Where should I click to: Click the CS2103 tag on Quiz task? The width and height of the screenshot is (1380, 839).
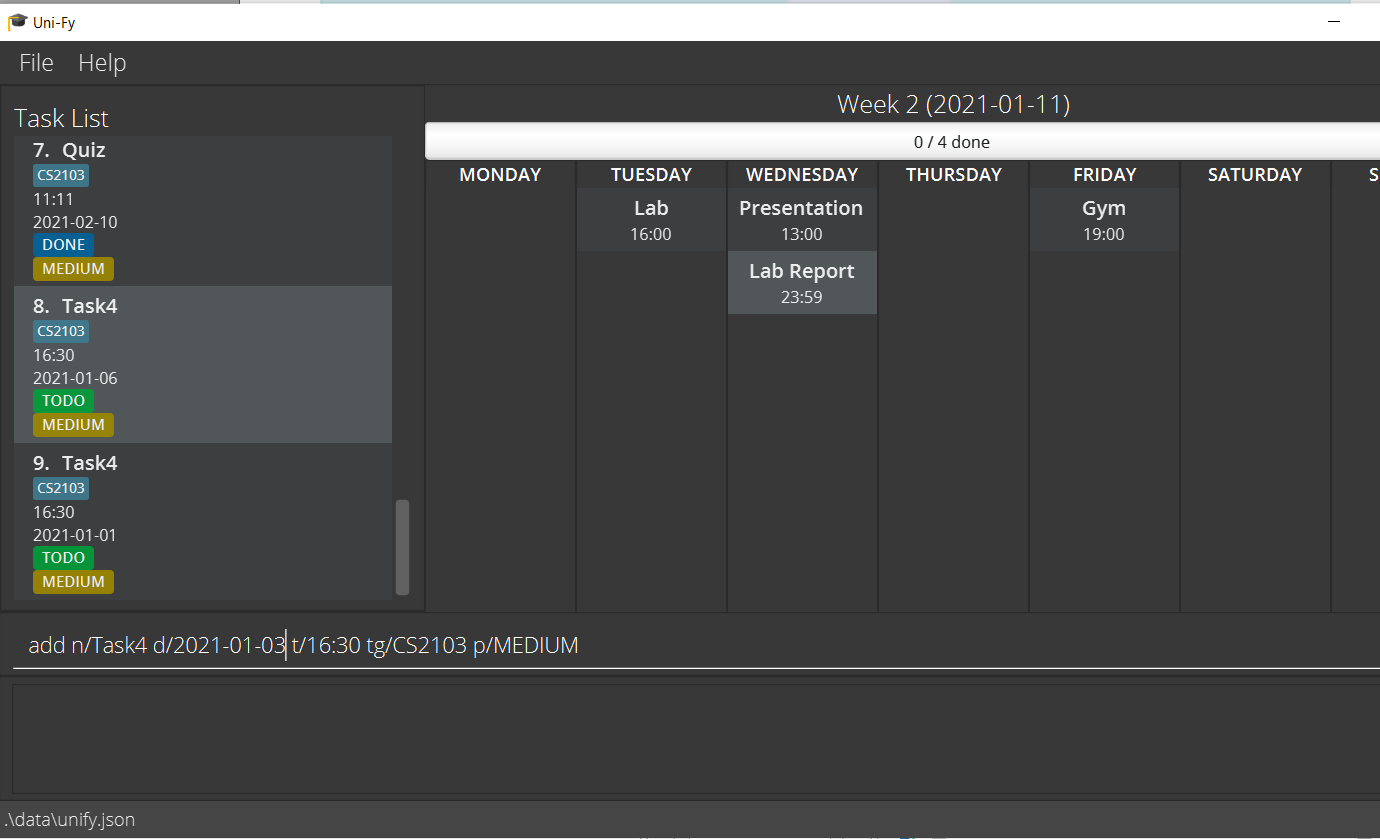61,176
